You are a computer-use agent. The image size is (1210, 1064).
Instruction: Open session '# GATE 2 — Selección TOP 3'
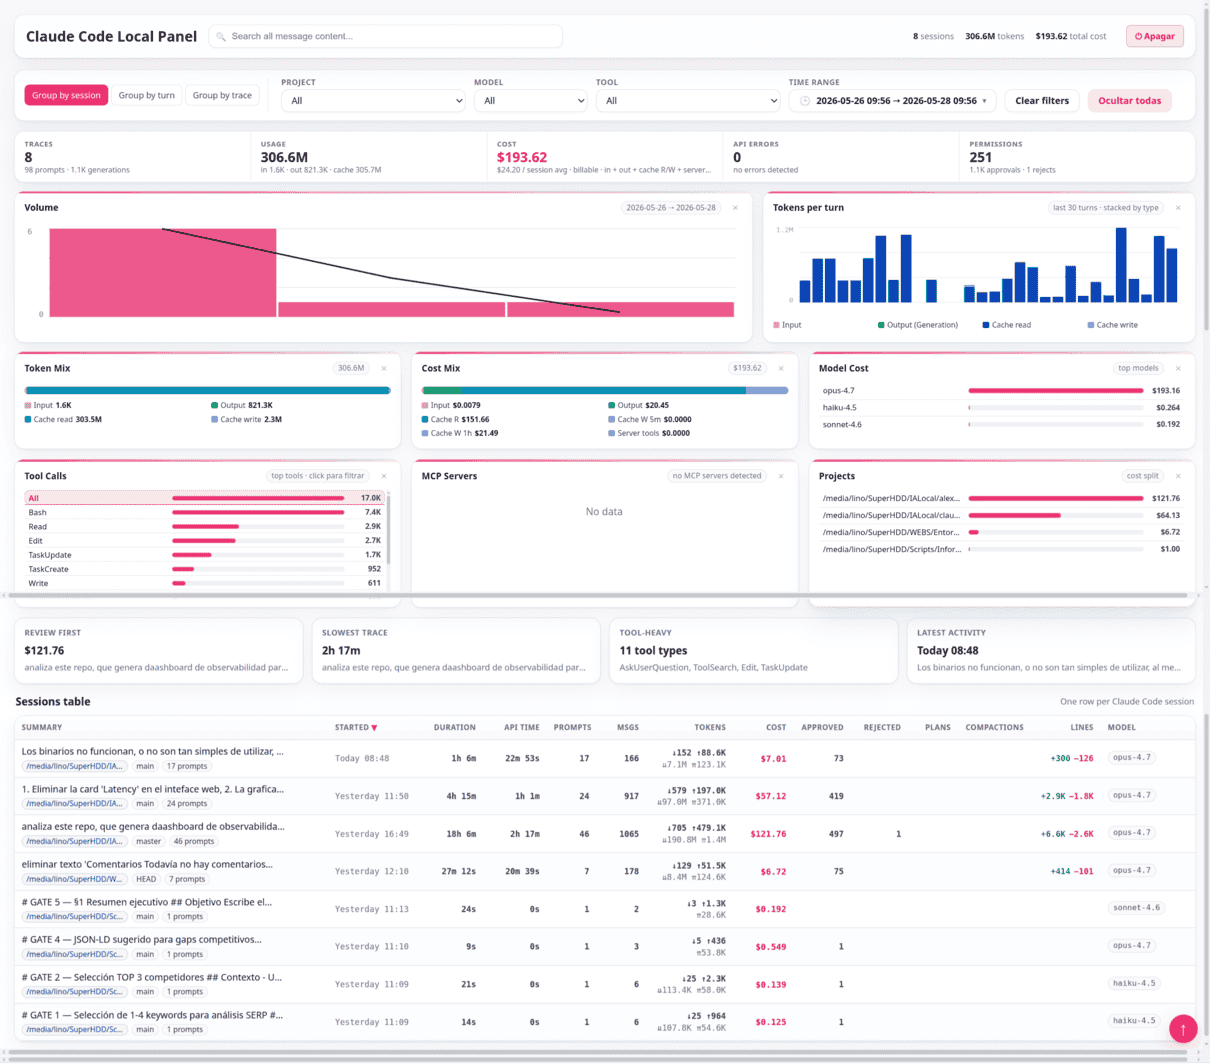pos(605,984)
